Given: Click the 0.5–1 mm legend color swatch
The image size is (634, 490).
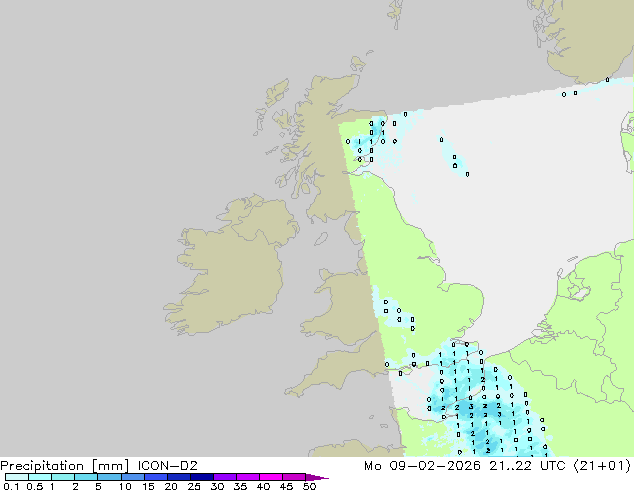Looking at the screenshot, I should (40, 477).
